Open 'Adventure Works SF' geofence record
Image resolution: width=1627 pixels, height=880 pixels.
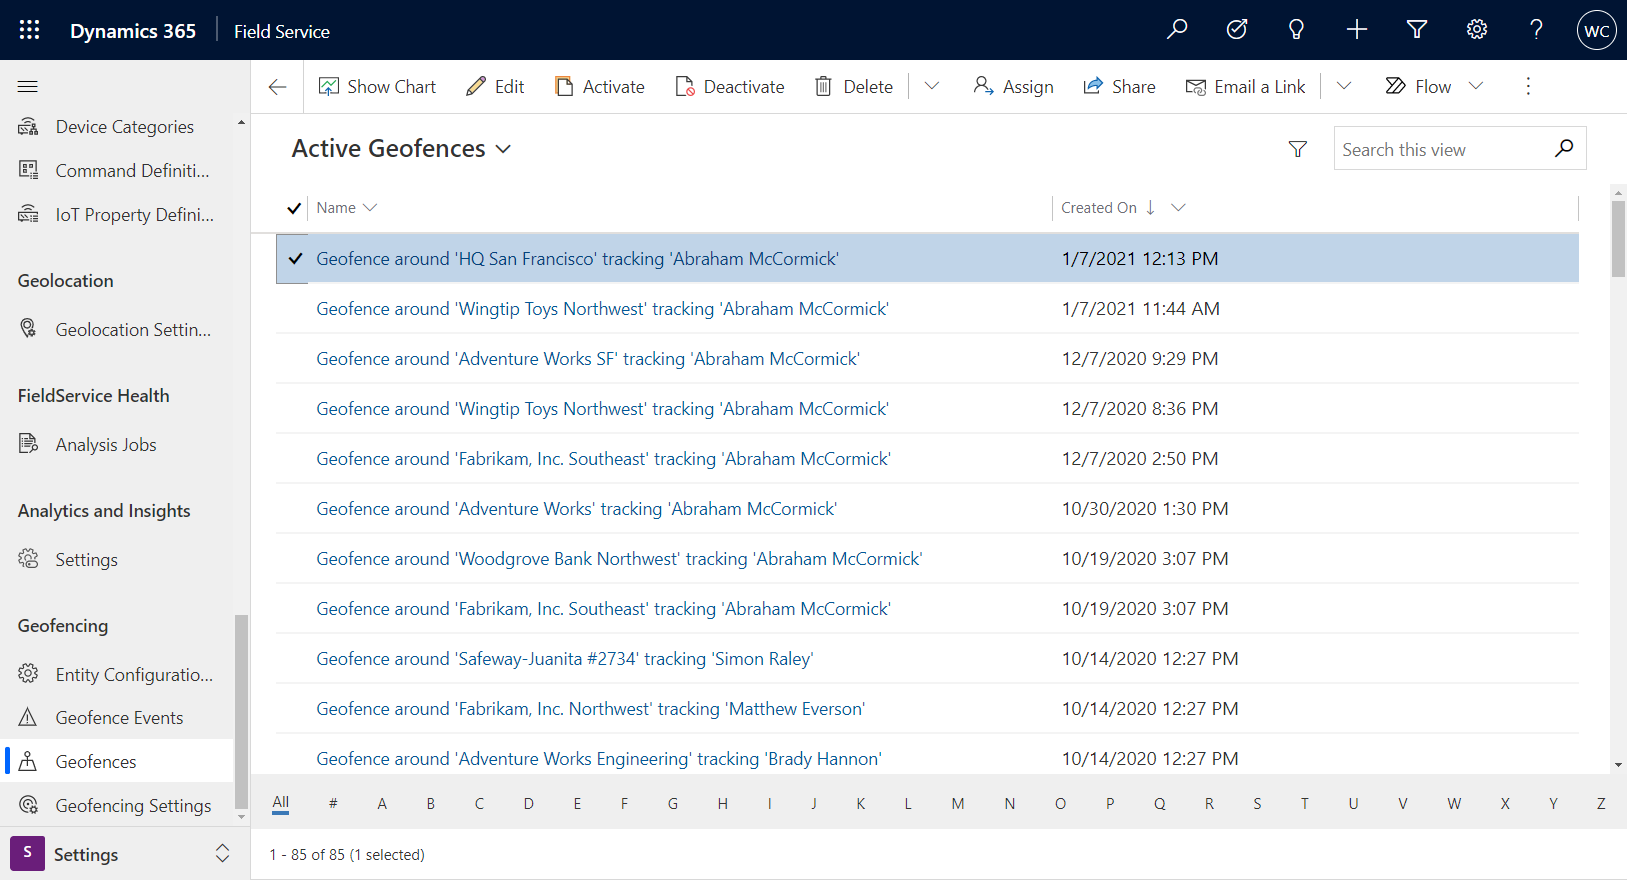(x=588, y=359)
